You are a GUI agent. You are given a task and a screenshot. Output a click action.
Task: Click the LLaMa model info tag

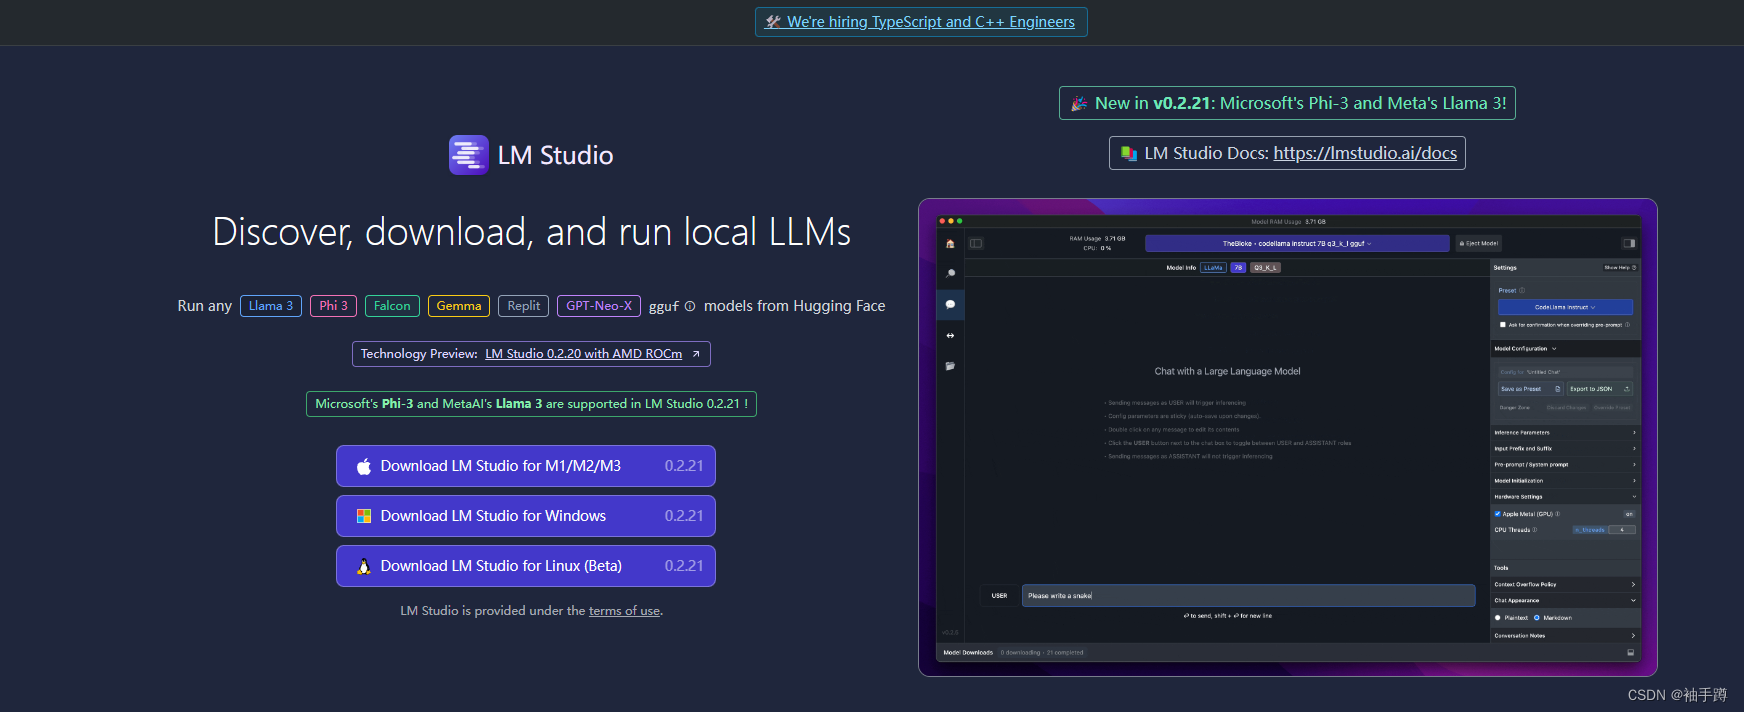(1213, 268)
